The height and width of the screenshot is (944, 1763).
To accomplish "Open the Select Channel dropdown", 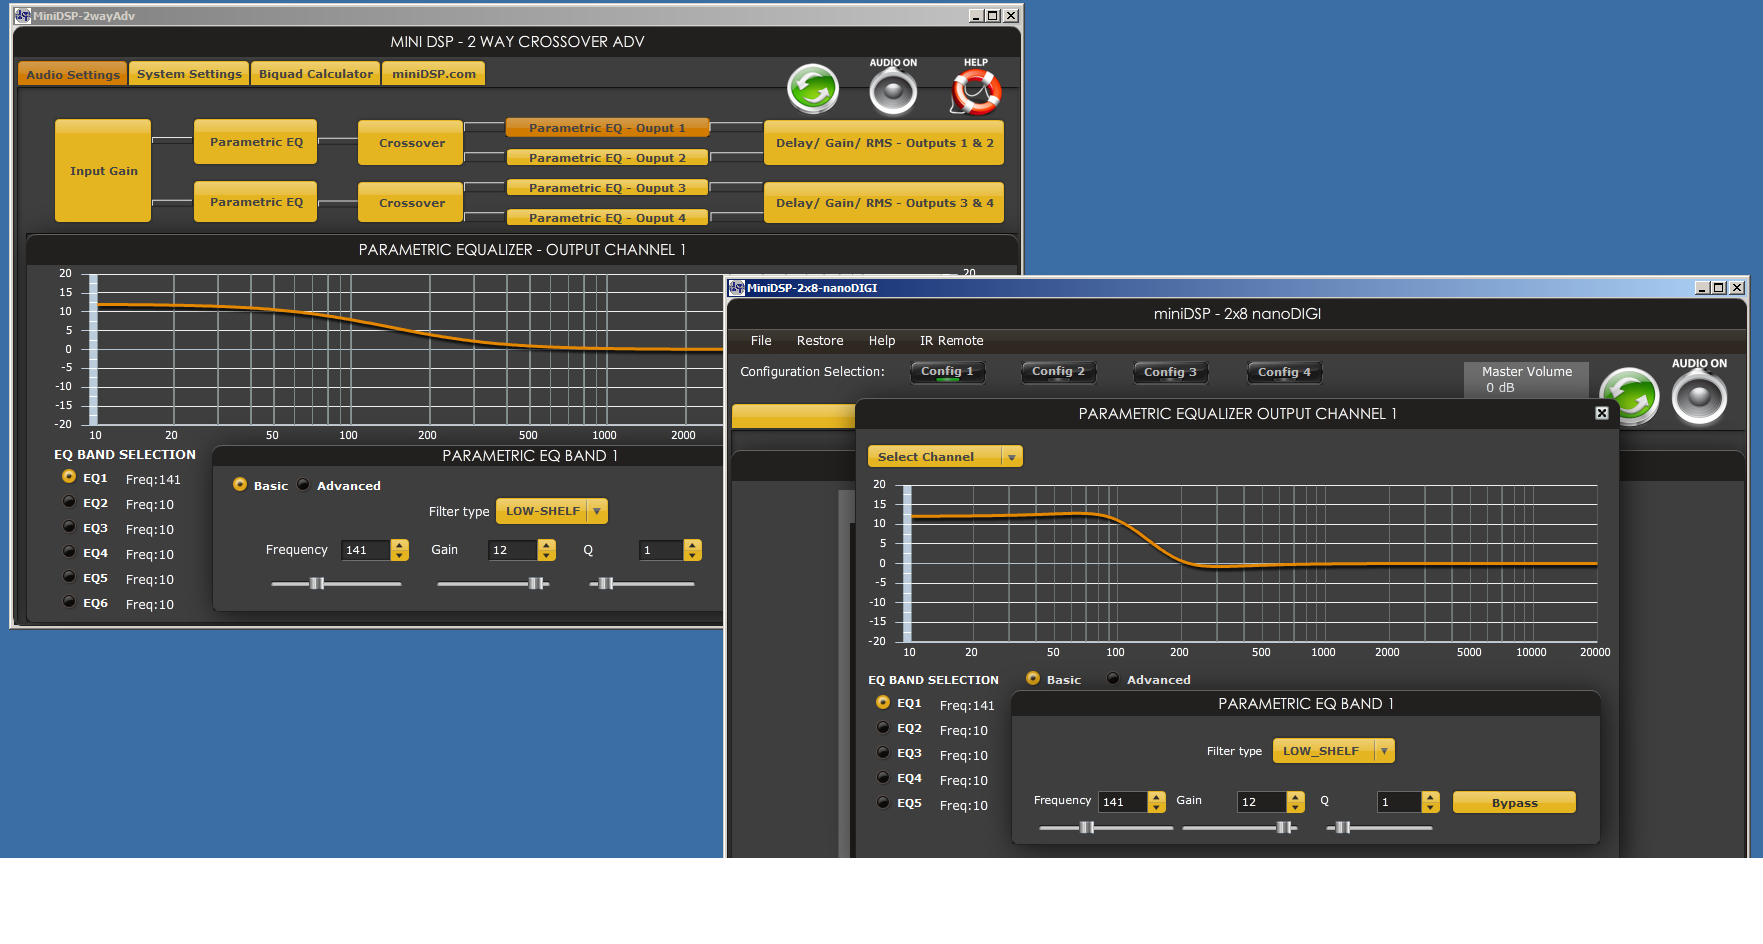I will (x=945, y=457).
